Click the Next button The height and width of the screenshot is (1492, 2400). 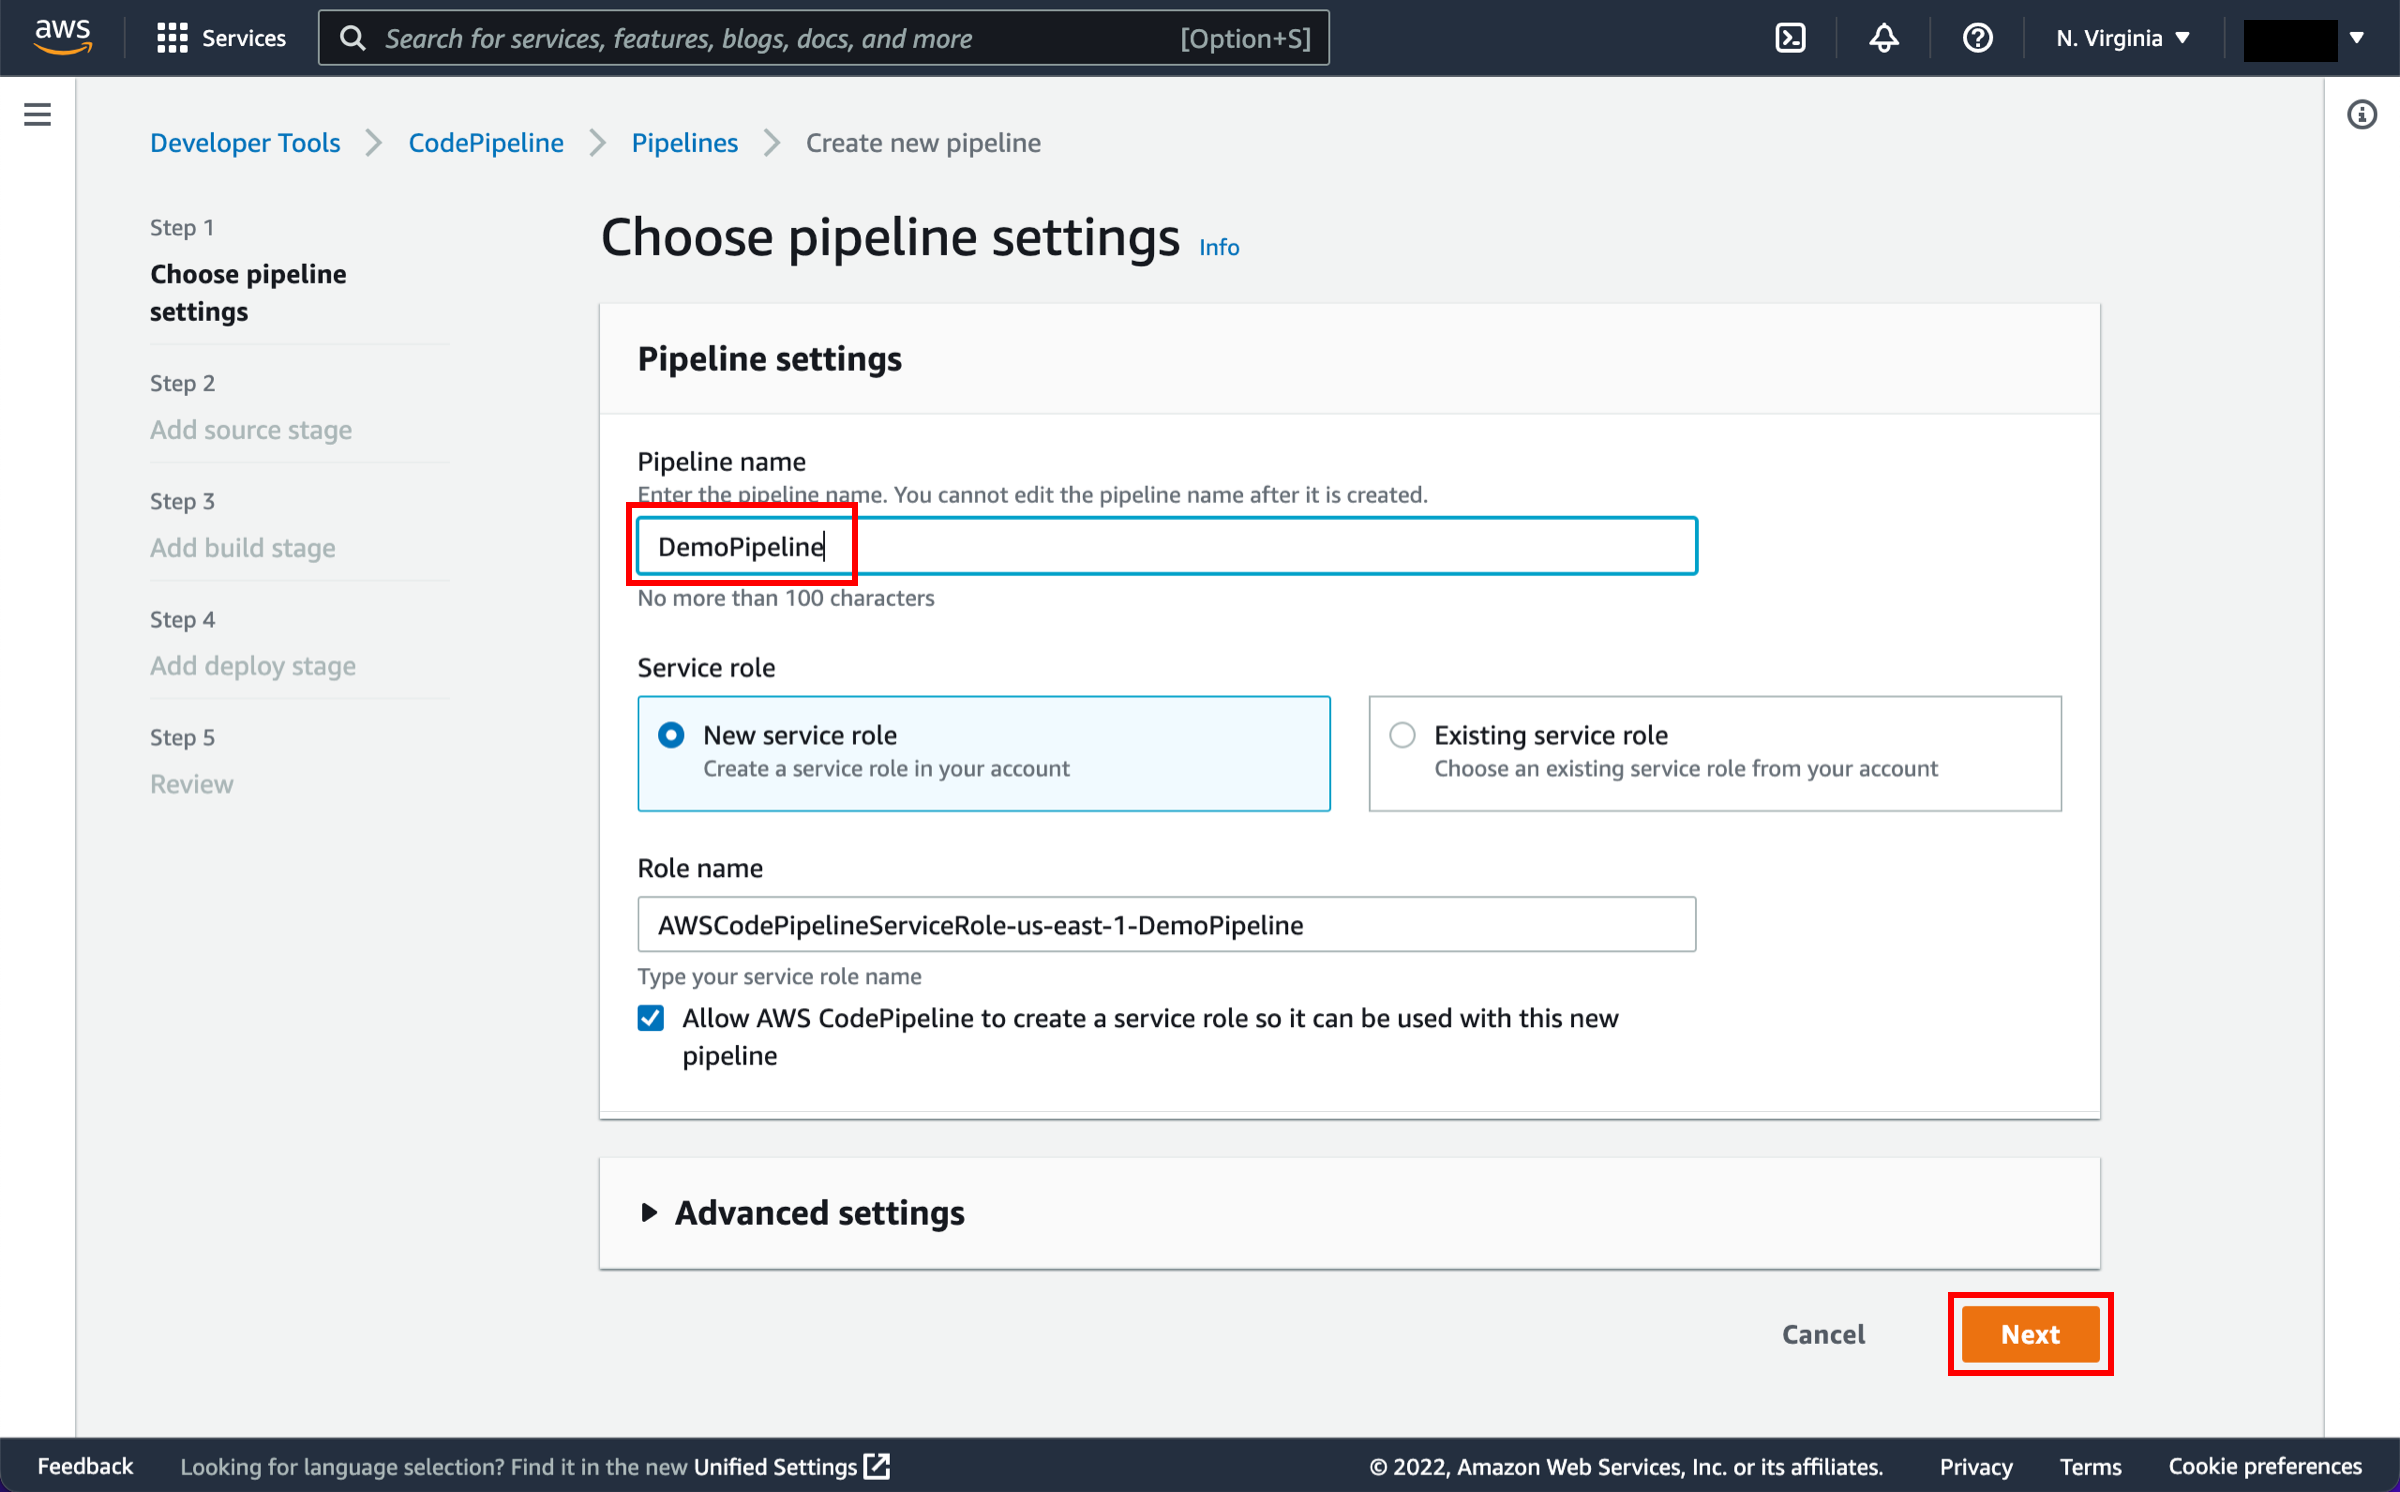(x=2030, y=1334)
